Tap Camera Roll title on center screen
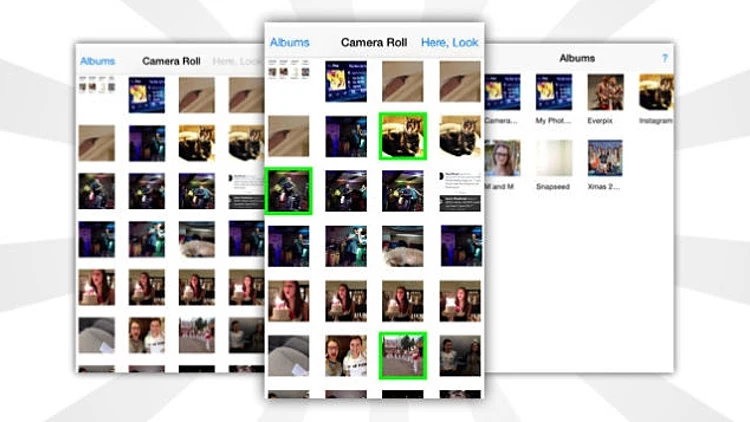The width and height of the screenshot is (750, 422). (374, 43)
